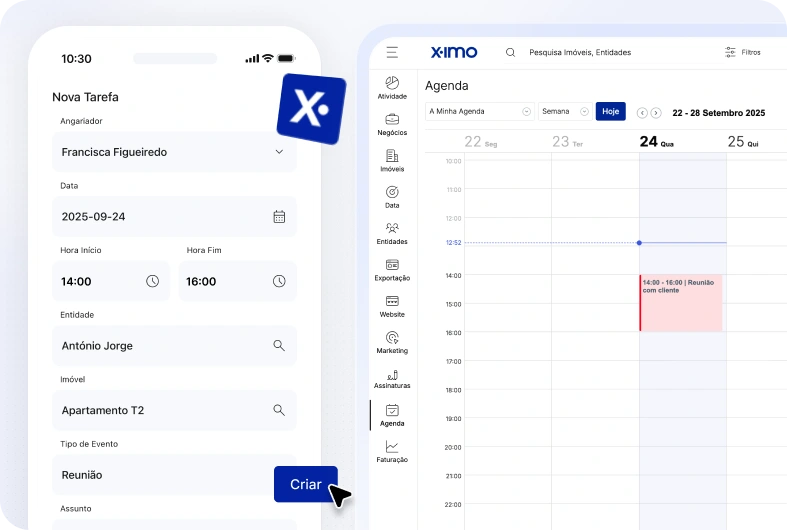The image size is (787, 530).
Task: Open the hamburger menu icon
Action: pos(392,52)
